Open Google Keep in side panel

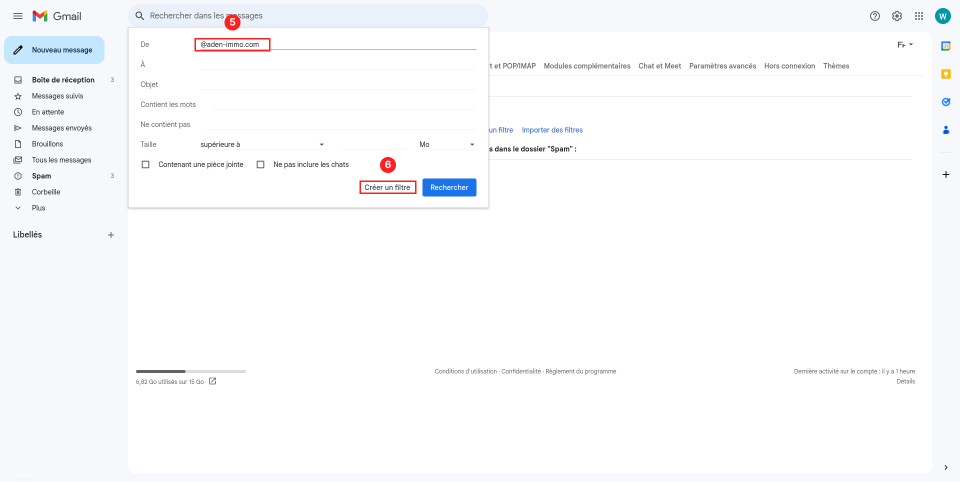945,74
